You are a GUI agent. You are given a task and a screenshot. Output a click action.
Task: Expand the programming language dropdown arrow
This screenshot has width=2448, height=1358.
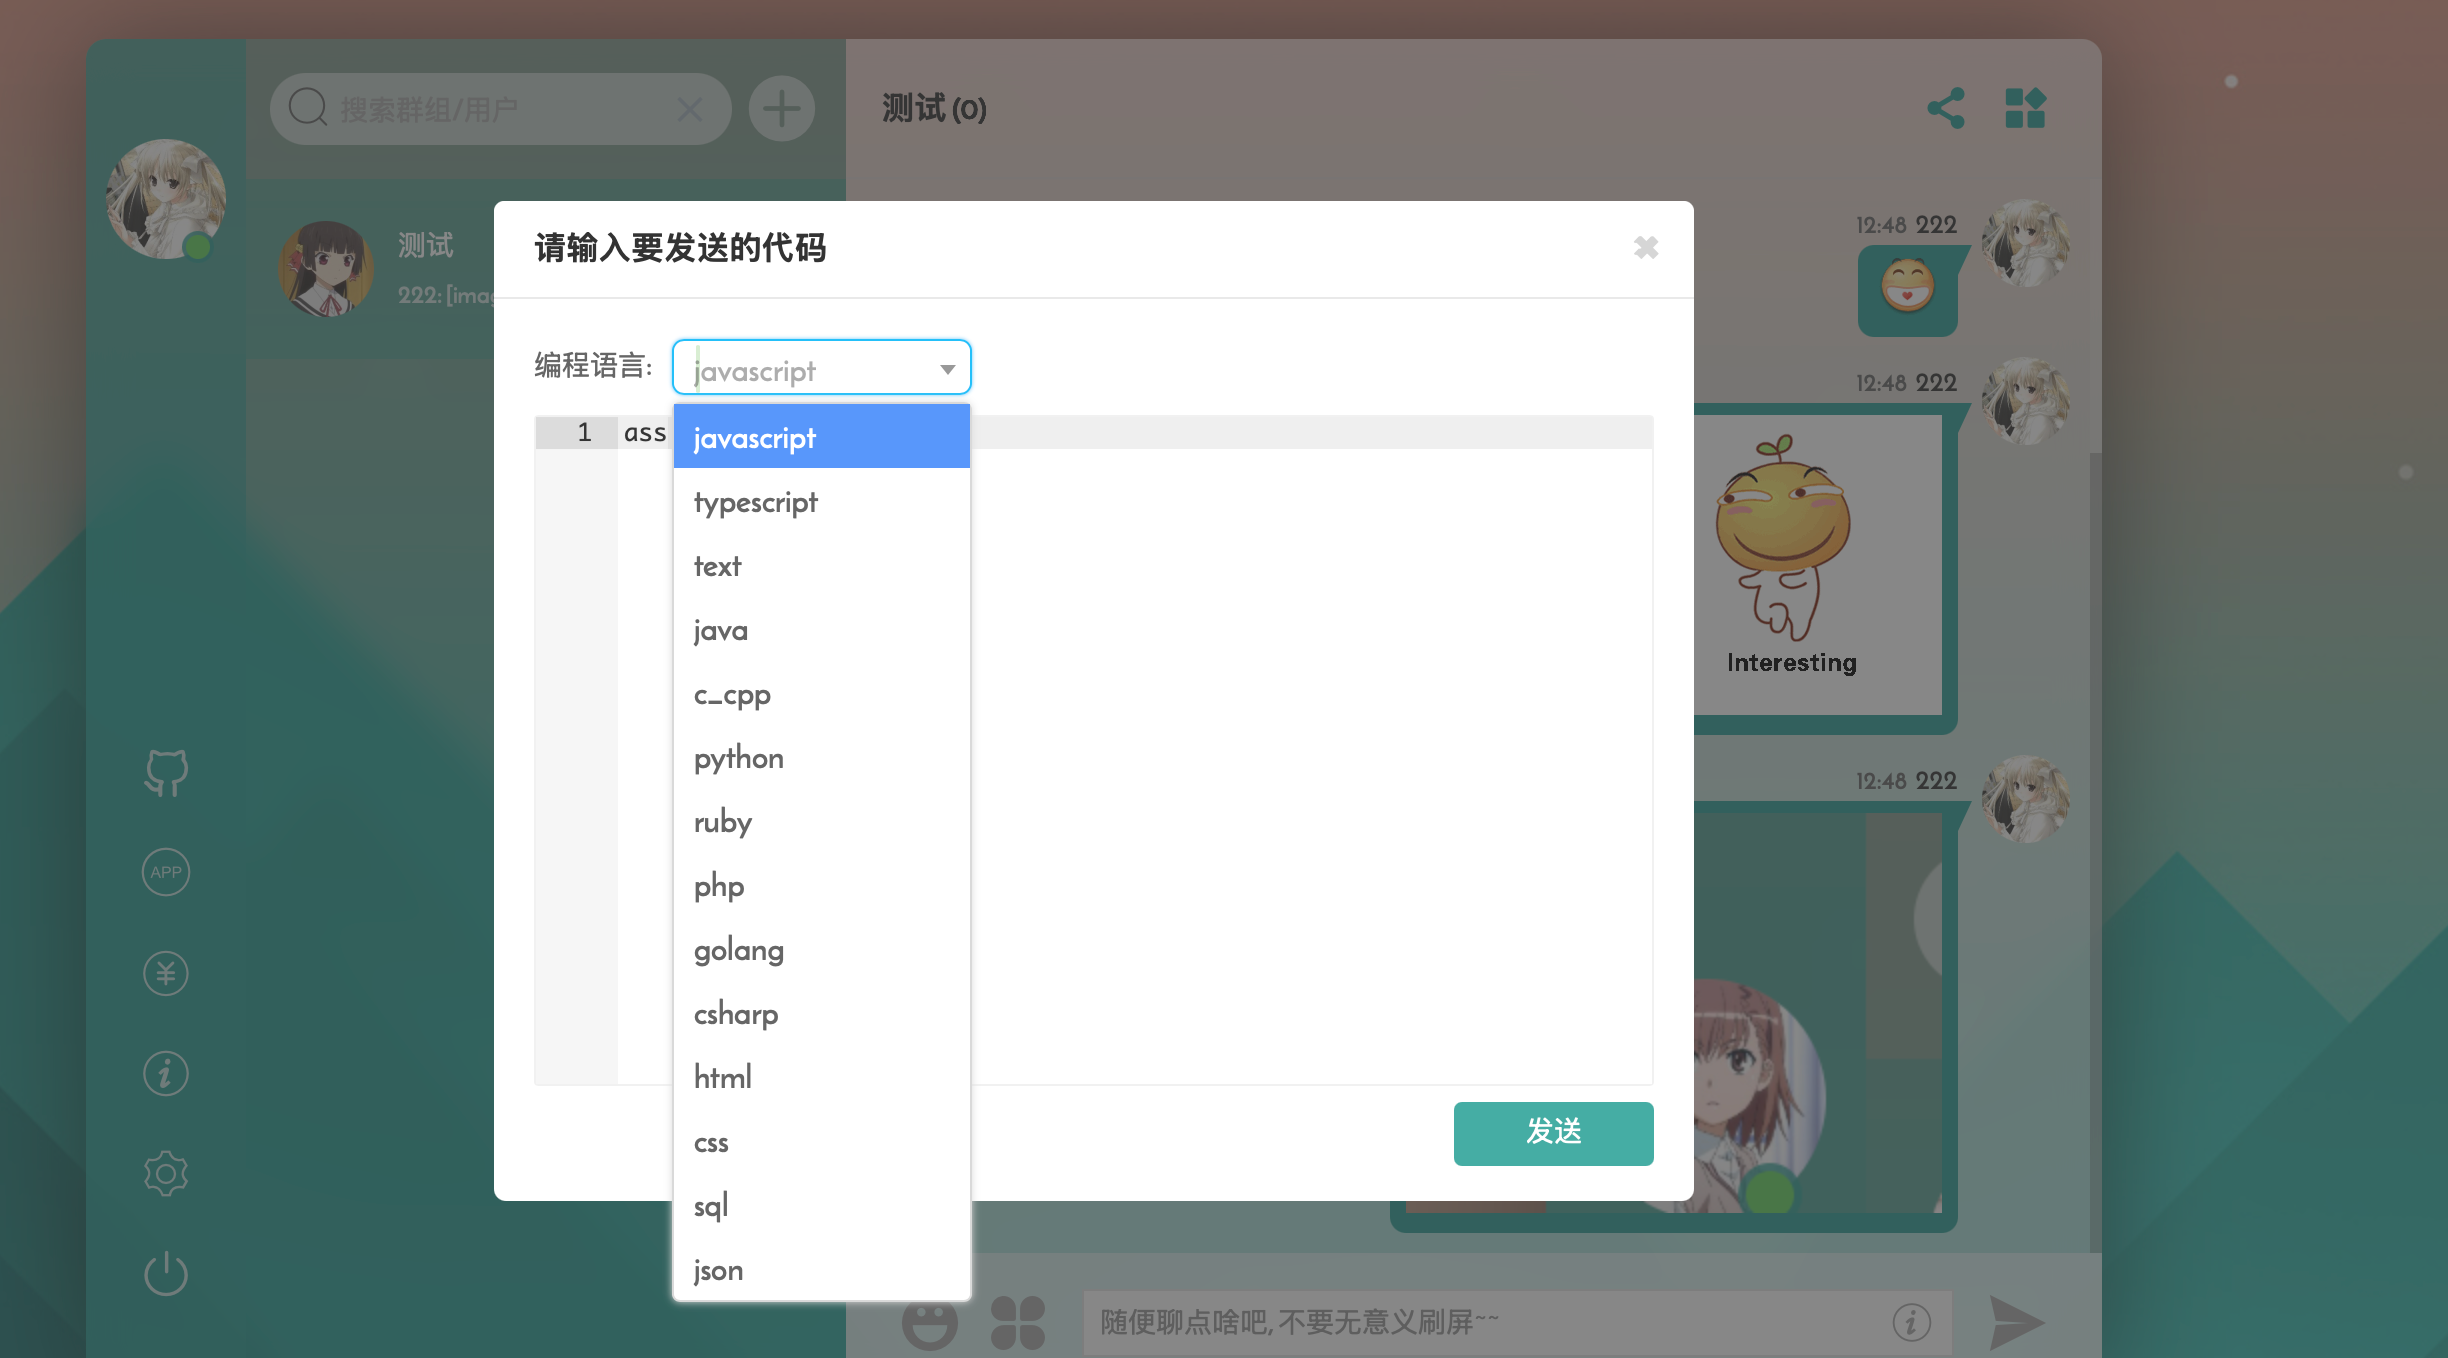(x=947, y=369)
